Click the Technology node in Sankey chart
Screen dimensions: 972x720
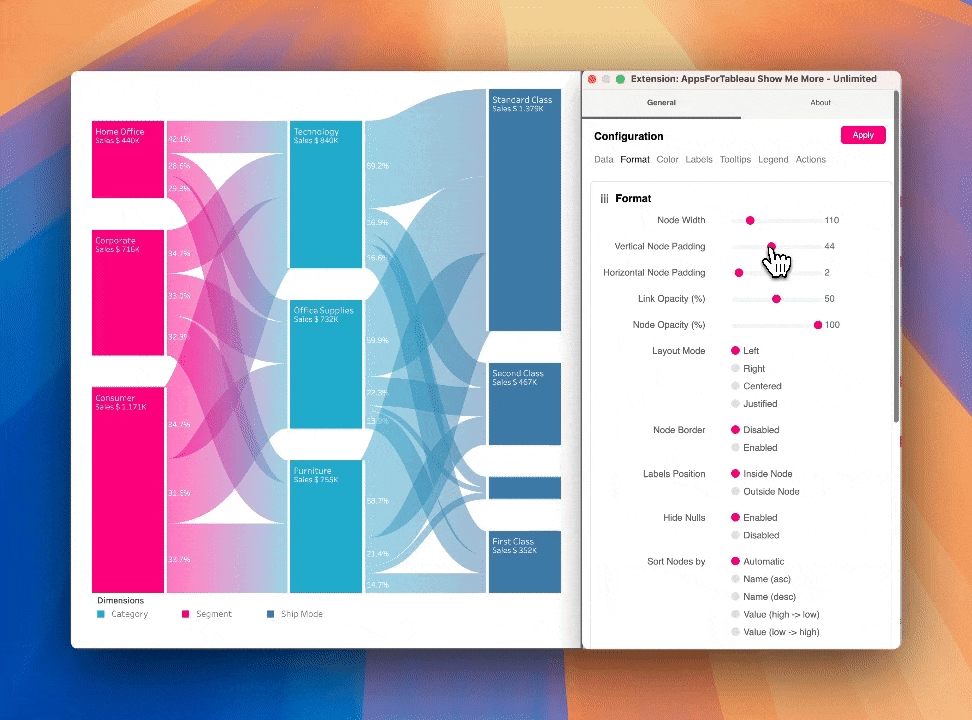[x=325, y=195]
